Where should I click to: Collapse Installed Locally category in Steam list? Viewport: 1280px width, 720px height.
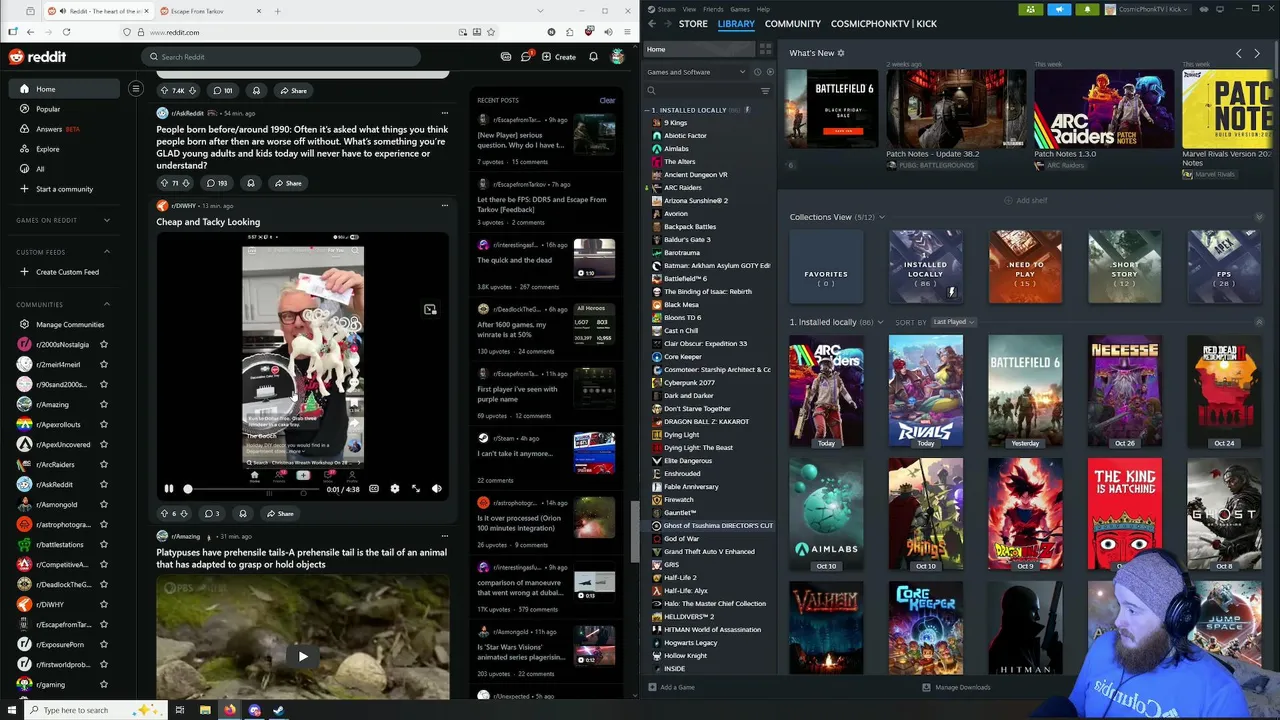point(647,110)
